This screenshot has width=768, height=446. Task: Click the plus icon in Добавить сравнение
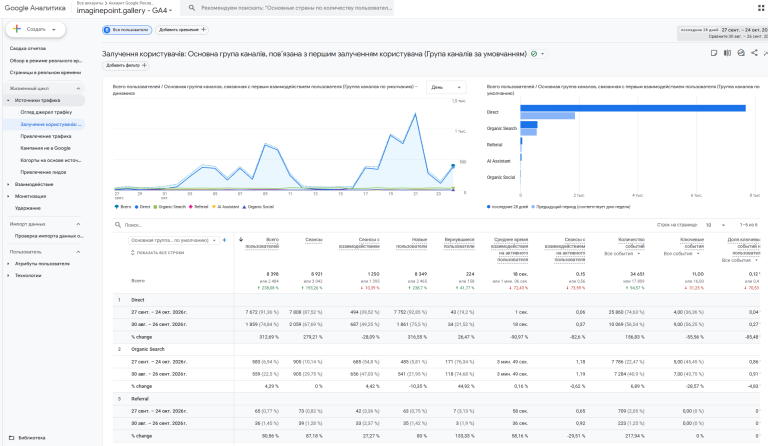point(204,29)
